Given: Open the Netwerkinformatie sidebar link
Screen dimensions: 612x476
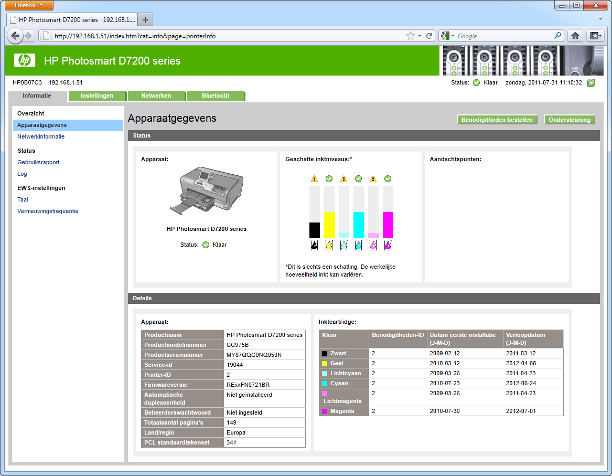Looking at the screenshot, I should coord(41,136).
